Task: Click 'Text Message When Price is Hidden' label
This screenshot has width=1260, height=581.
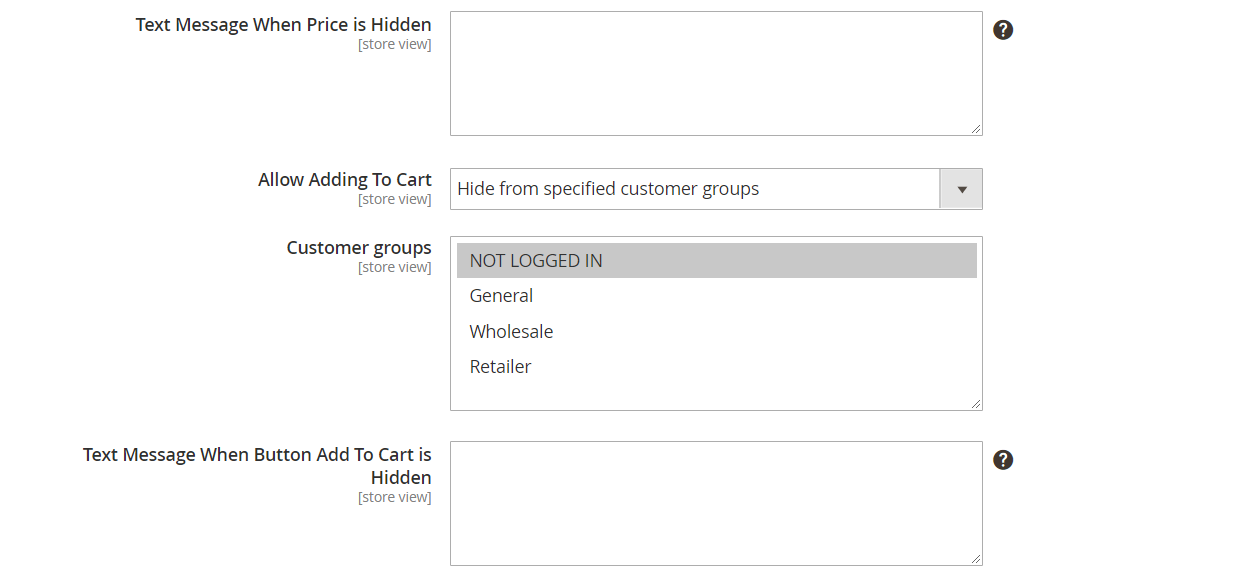Action: tap(283, 25)
